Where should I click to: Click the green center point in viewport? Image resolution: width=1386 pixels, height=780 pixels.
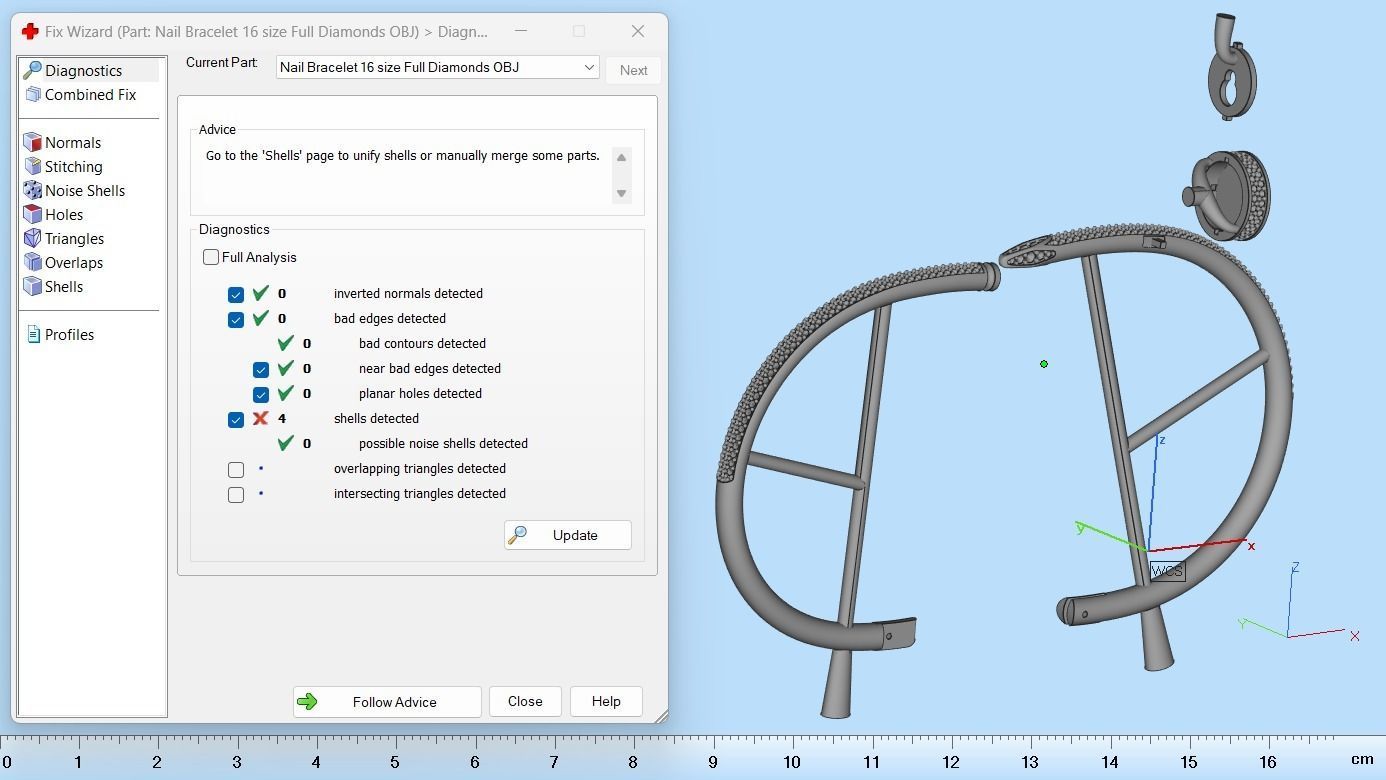(1044, 364)
